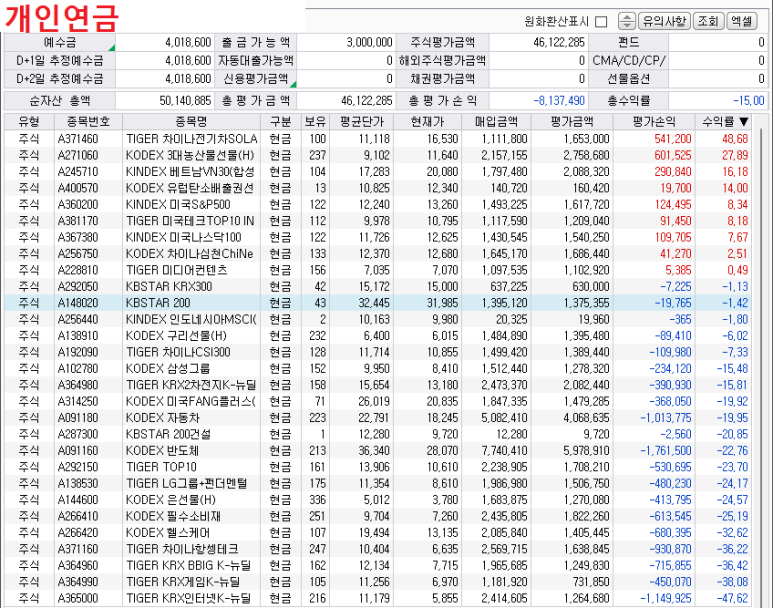
Task: Select the KODEX 차이나심천ChiNe row
Action: [x=378, y=253]
